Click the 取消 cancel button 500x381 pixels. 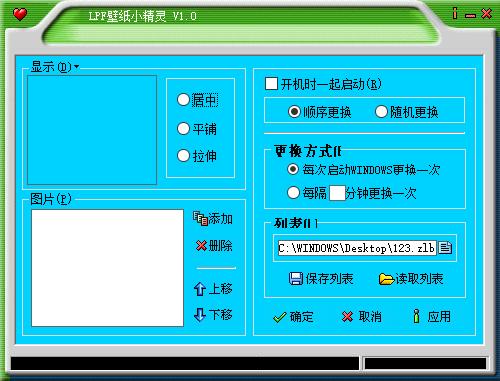(x=362, y=317)
